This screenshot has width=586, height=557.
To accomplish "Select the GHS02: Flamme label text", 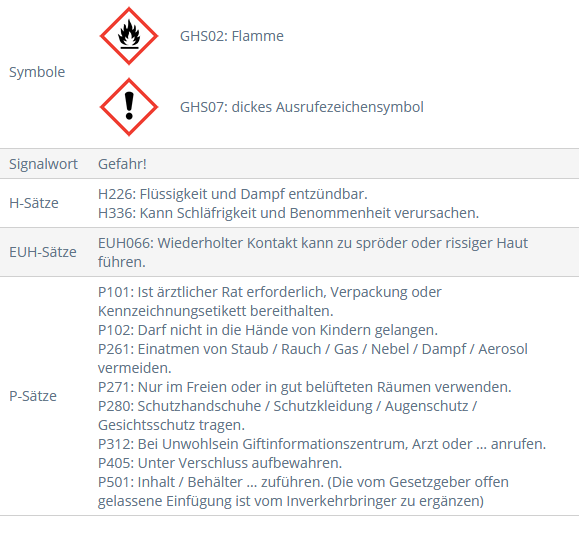I will coord(232,36).
